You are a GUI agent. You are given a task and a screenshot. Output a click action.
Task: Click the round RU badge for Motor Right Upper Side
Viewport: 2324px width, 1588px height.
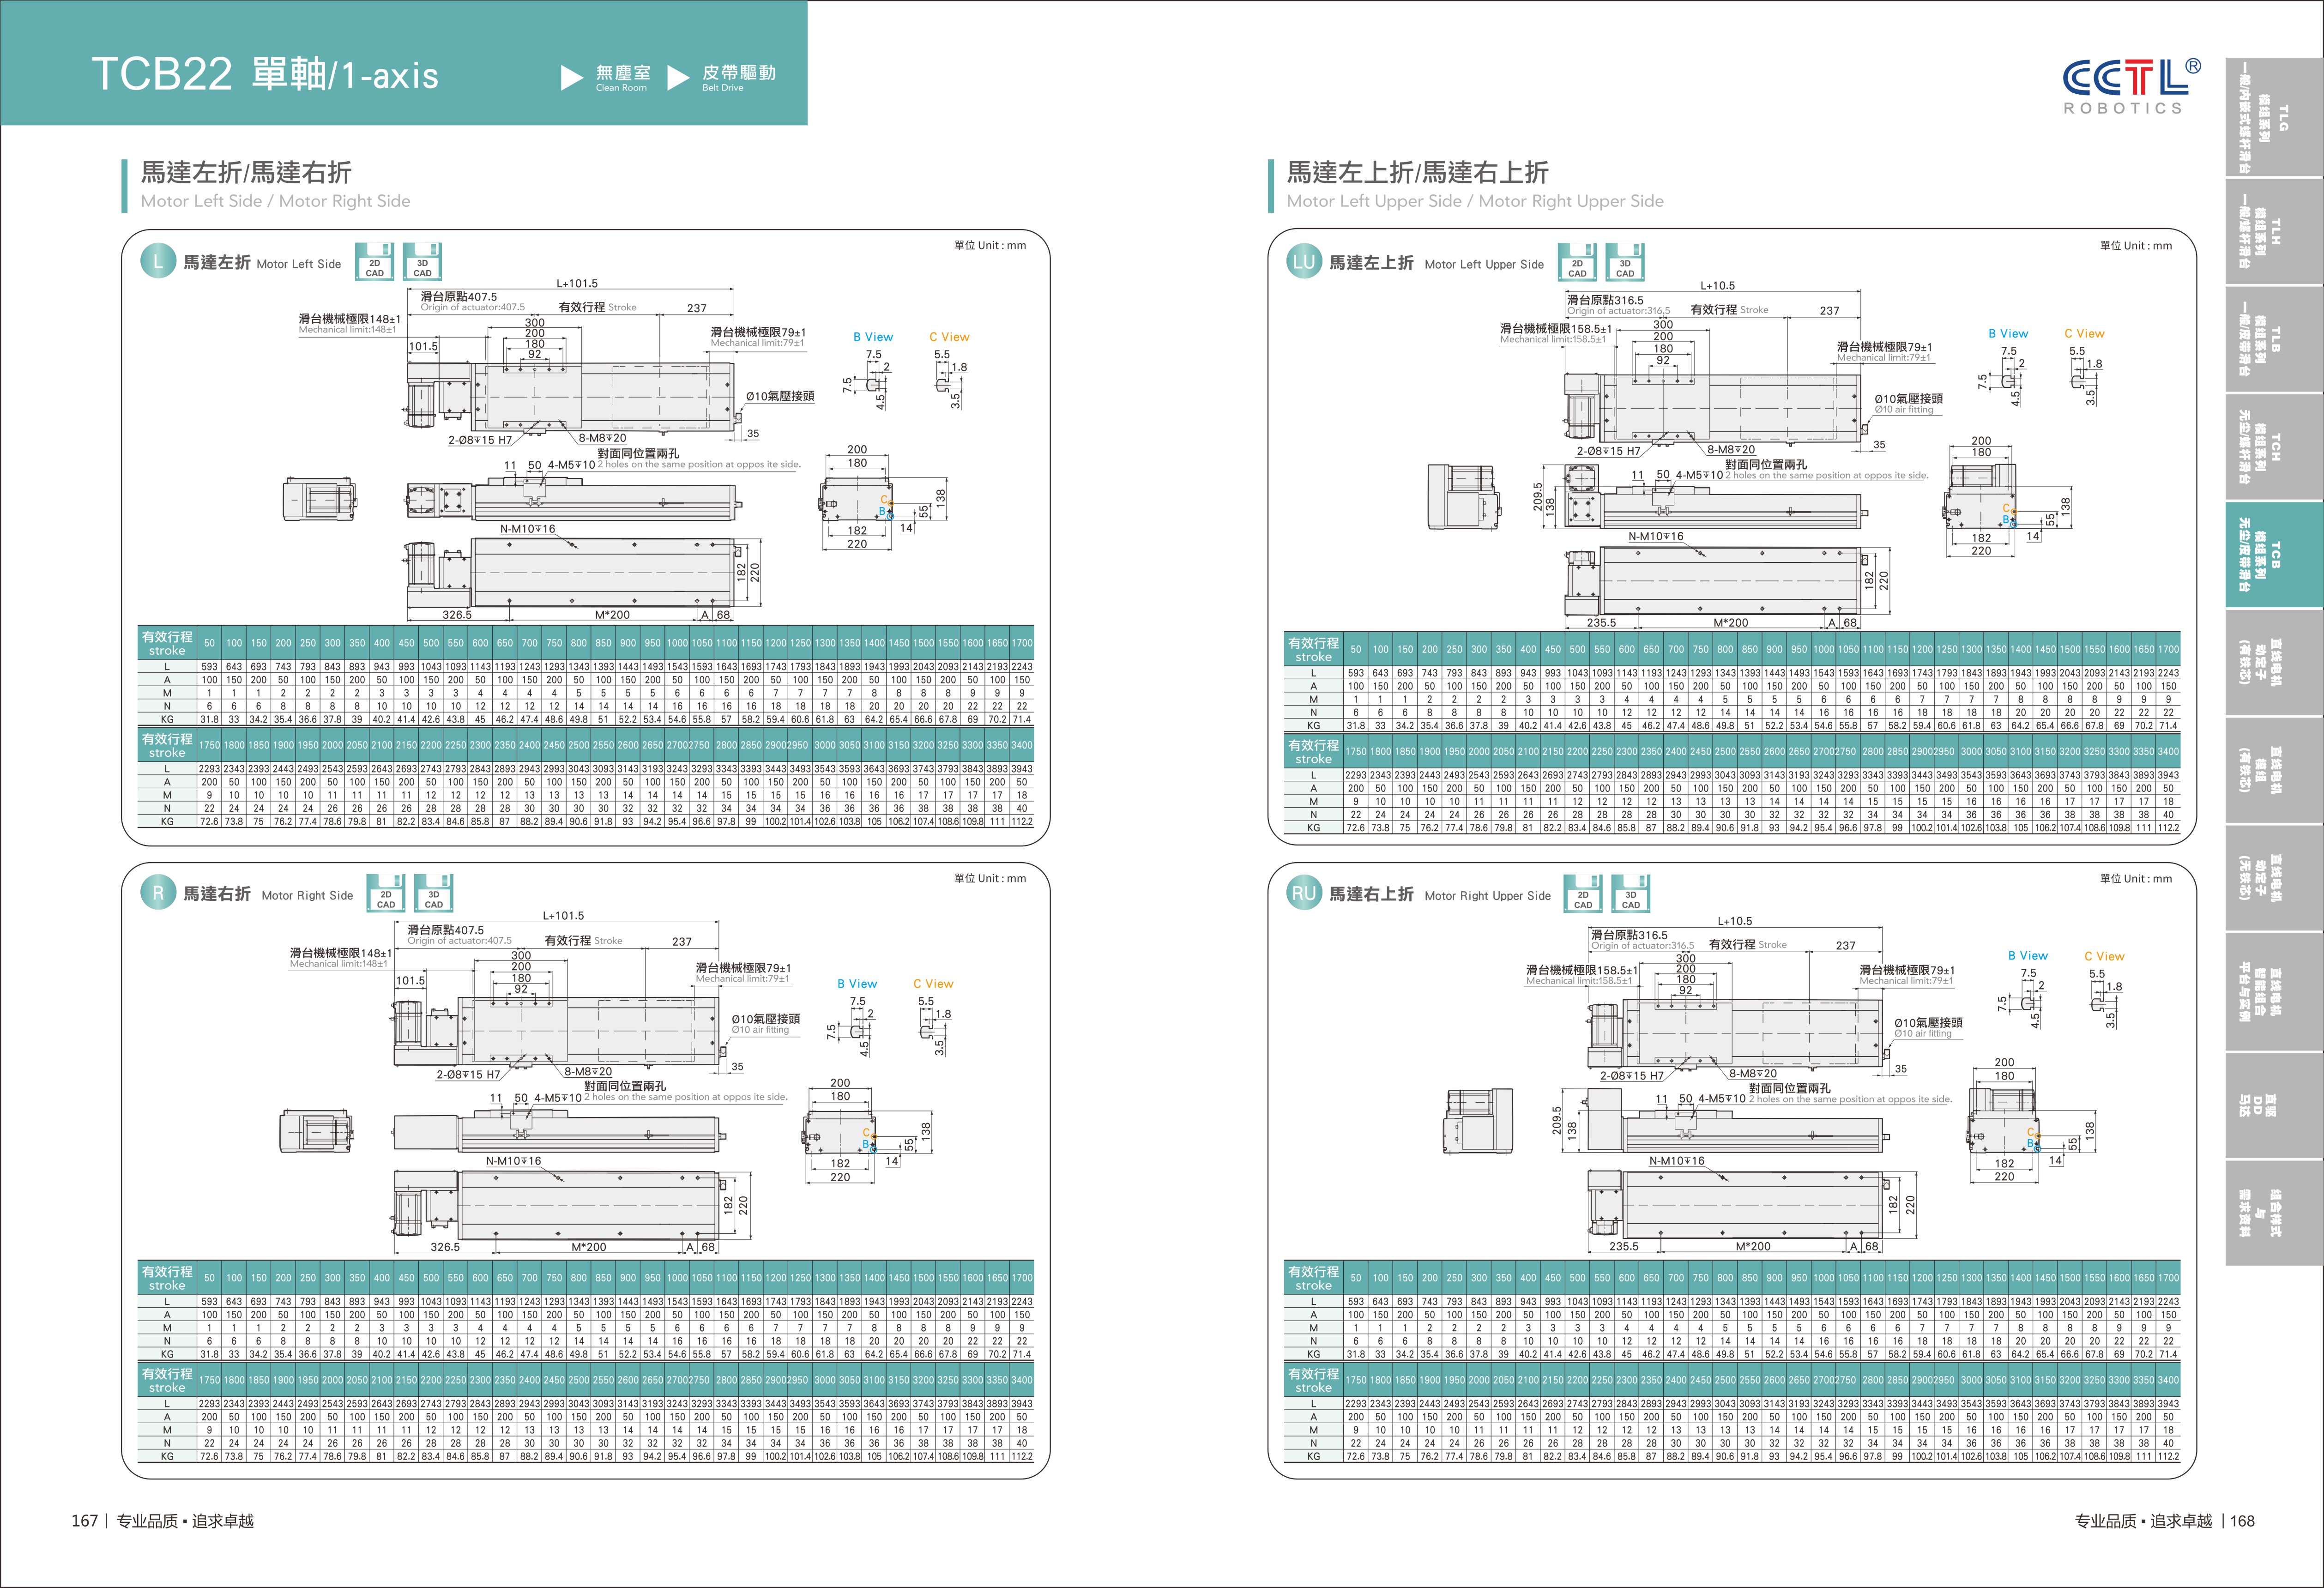(1304, 893)
